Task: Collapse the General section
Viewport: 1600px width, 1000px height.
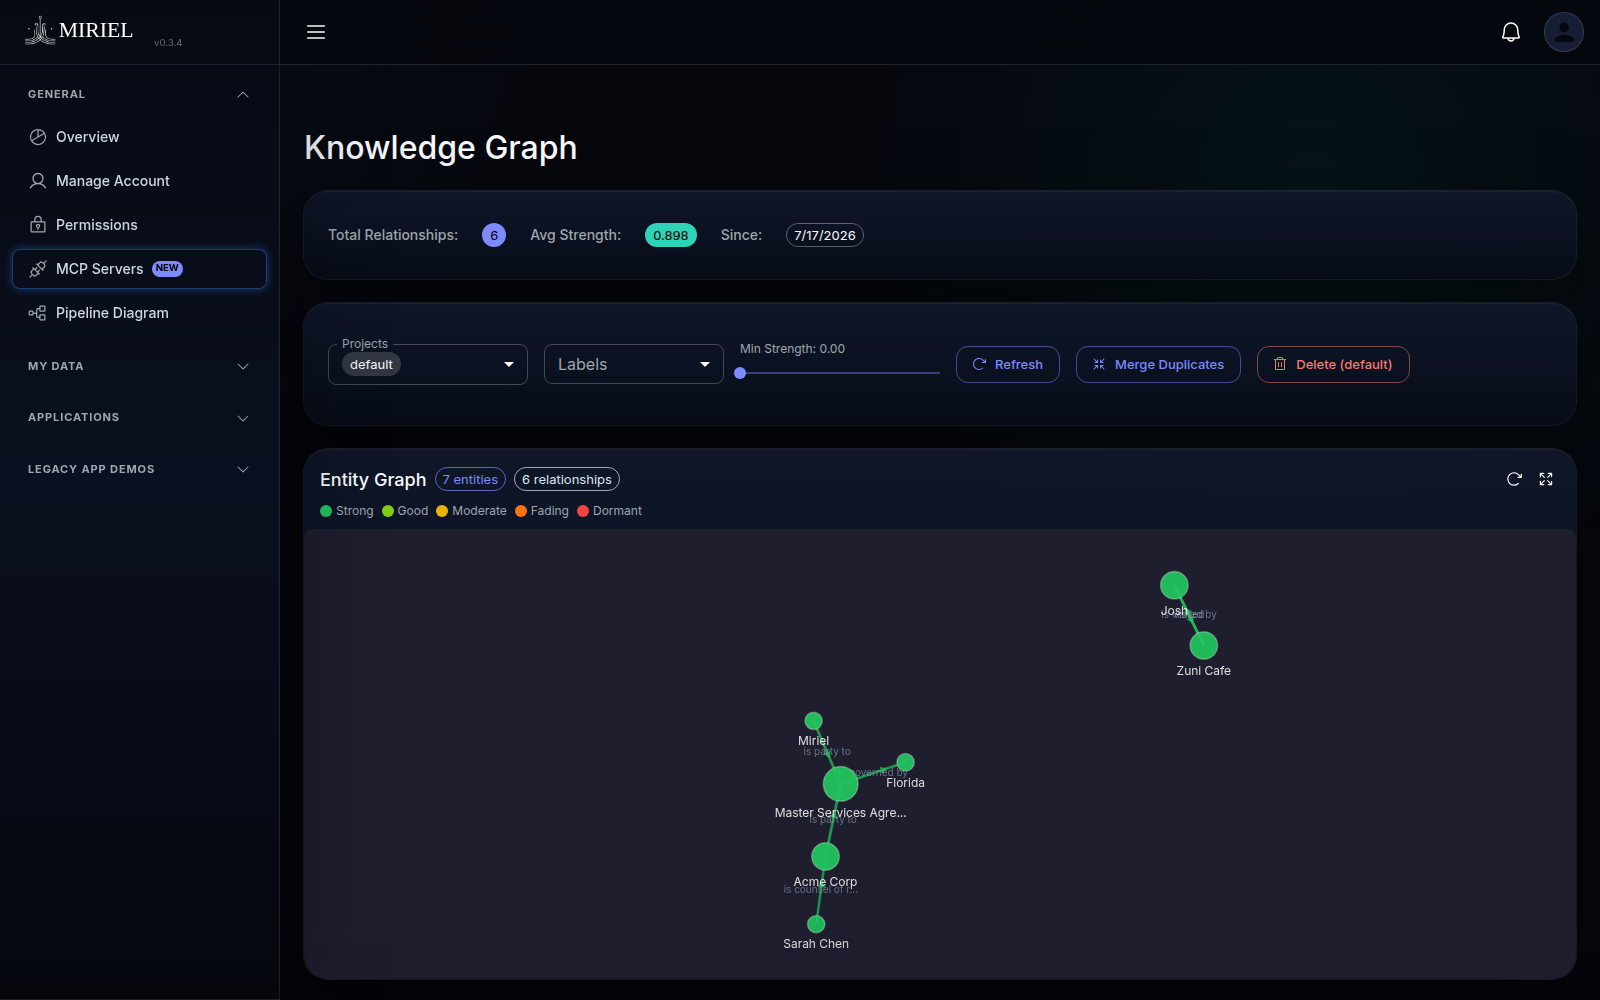Action: [139, 94]
